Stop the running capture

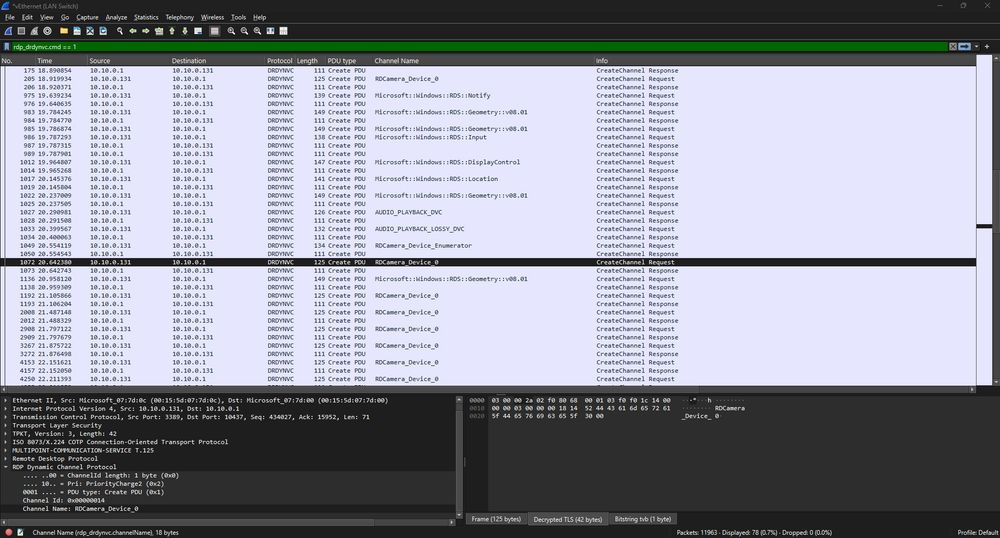(21, 31)
